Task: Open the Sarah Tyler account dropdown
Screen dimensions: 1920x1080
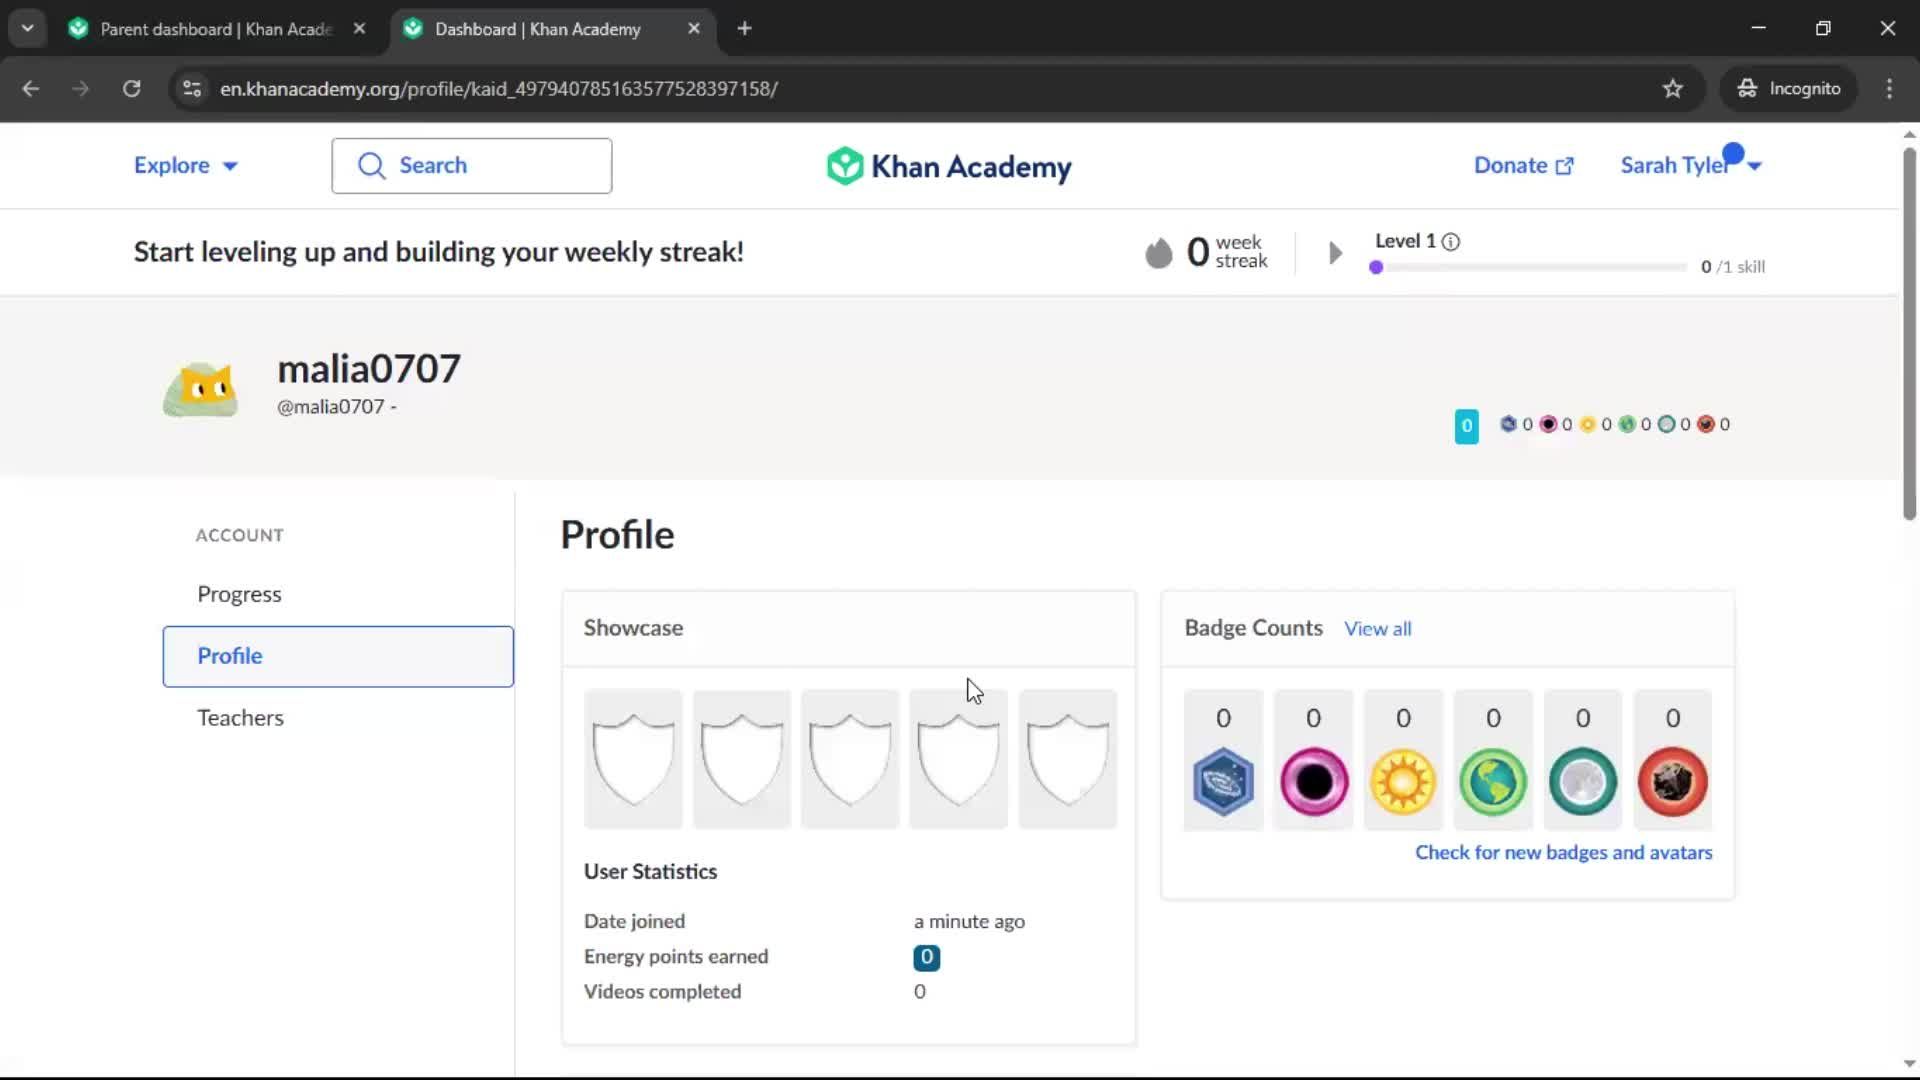Action: (1690, 166)
